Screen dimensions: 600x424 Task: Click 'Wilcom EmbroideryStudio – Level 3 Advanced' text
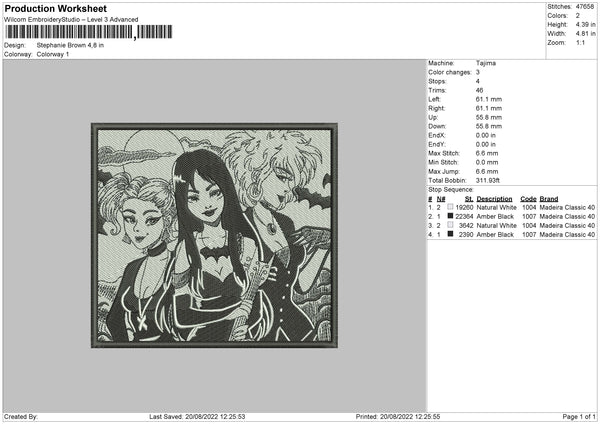[x=71, y=20]
